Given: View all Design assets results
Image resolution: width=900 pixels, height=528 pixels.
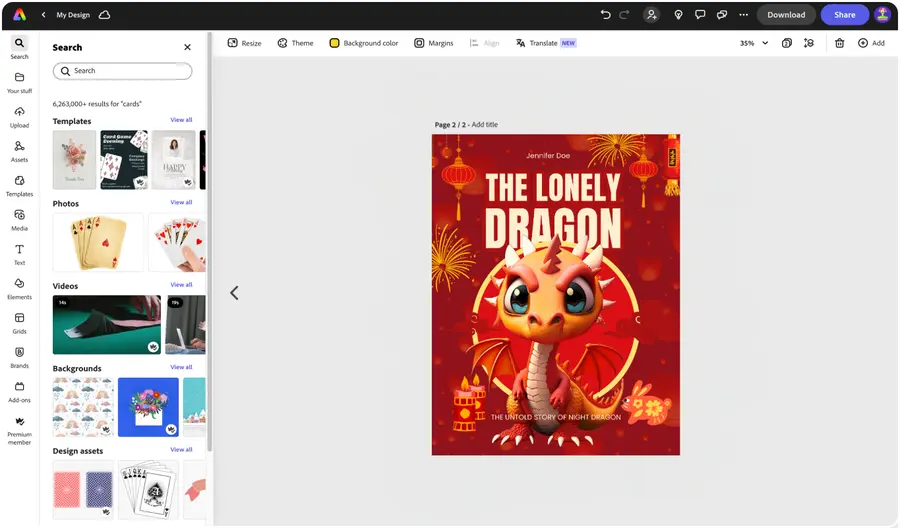Looking at the screenshot, I should tap(181, 450).
